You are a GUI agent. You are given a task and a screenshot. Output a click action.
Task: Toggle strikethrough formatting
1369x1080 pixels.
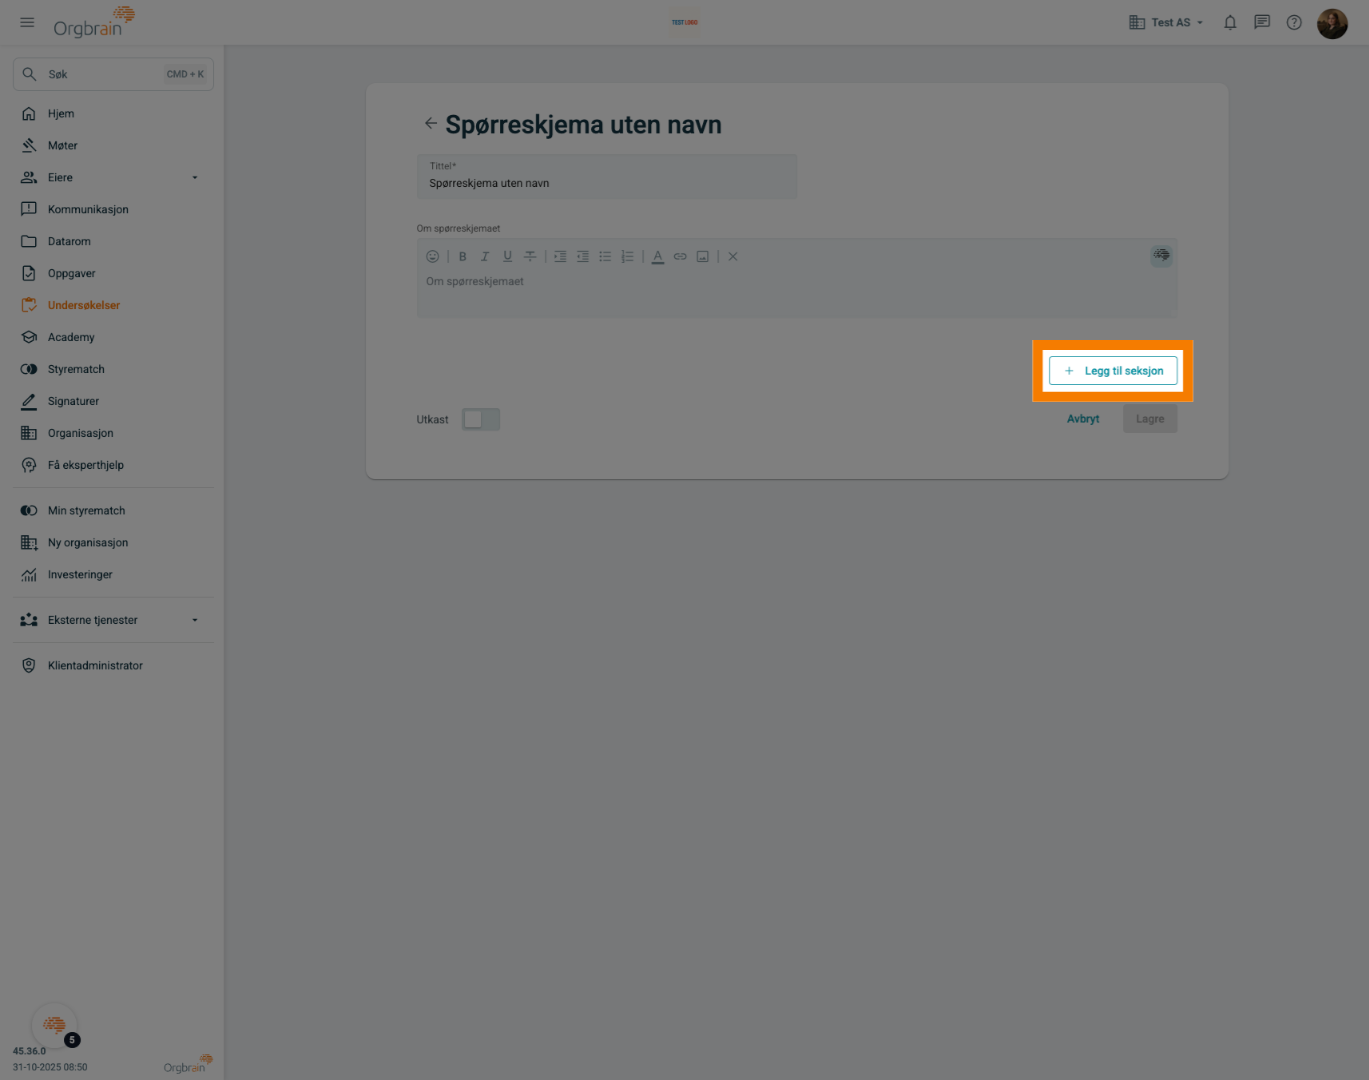(530, 257)
